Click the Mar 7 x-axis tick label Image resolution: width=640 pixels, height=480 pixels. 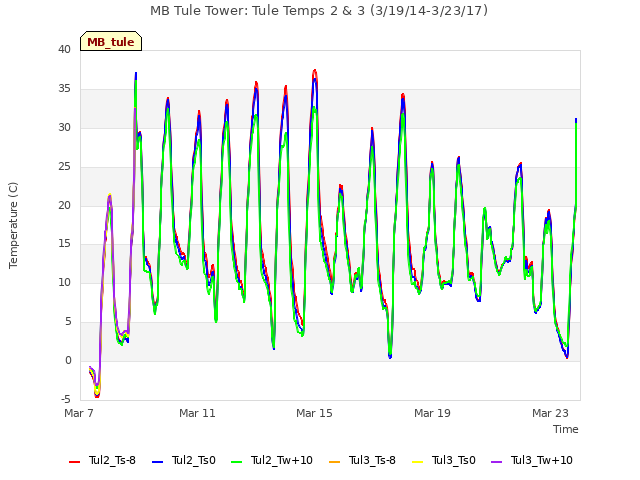79,413
